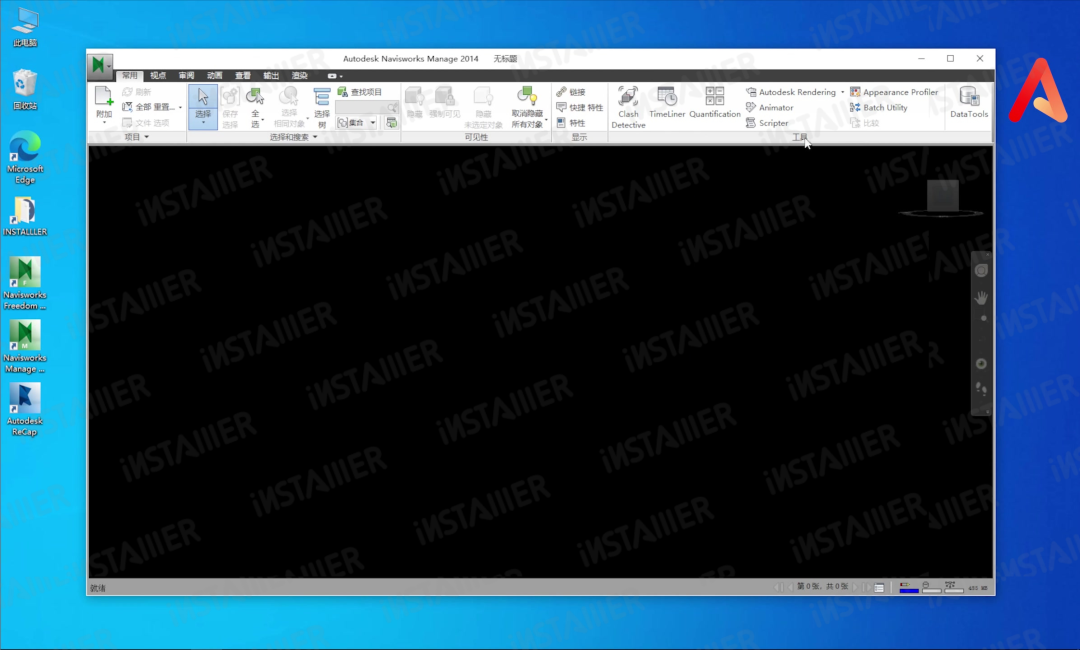The width and height of the screenshot is (1080, 650).
Task: Switch to the 审阅 (Review) ribbon tab
Action: pyautogui.click(x=186, y=75)
